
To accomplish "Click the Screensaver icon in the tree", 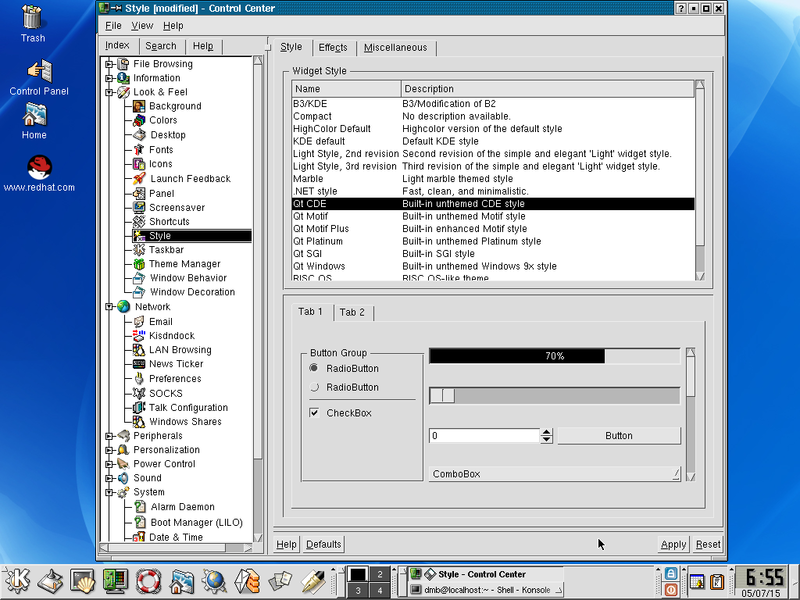I will point(139,207).
